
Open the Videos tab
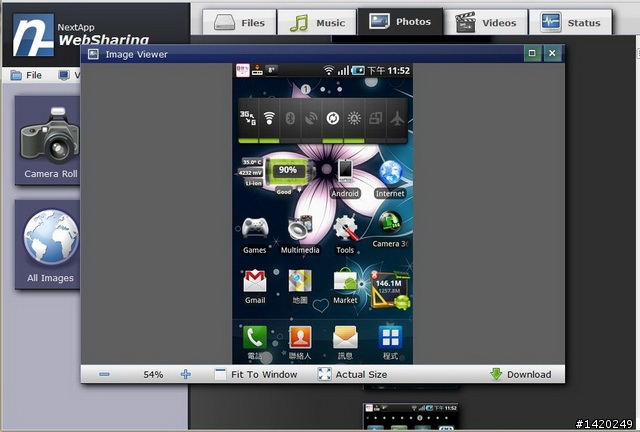[x=486, y=23]
